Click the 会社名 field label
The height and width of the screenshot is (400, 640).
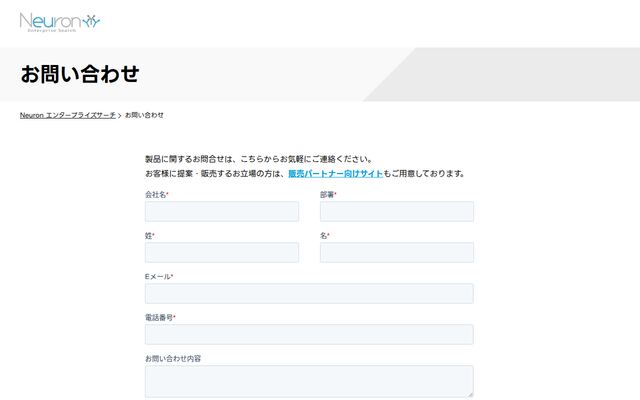click(x=156, y=195)
